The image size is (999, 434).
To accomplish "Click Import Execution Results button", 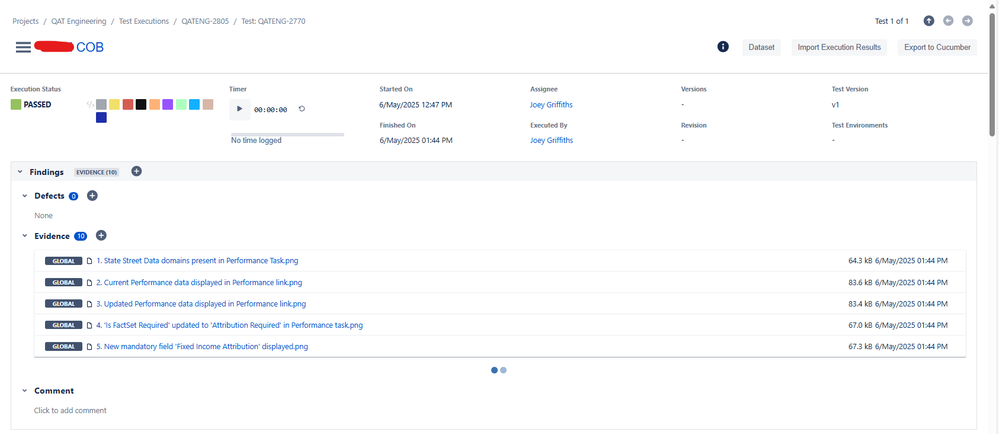I will tap(839, 47).
